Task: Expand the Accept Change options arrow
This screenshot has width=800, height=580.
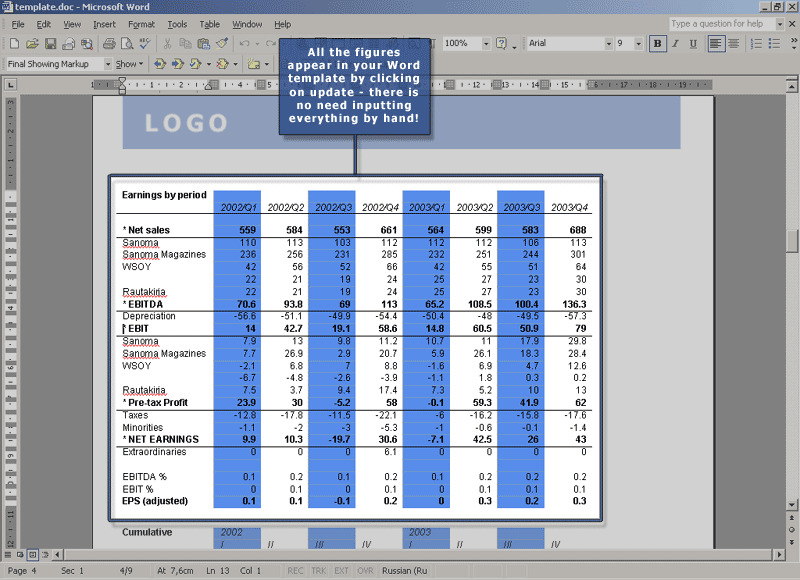Action: (209, 64)
